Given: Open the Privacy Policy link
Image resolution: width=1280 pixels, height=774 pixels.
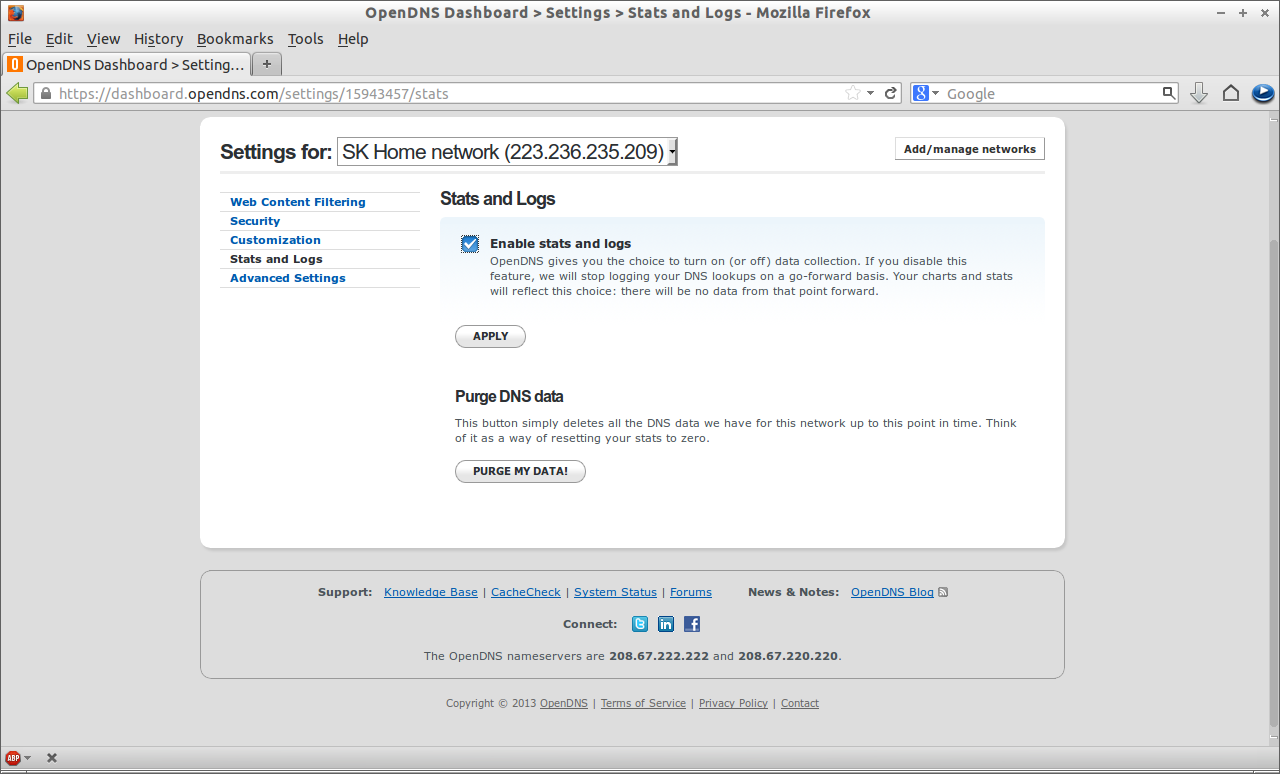Looking at the screenshot, I should tap(733, 703).
